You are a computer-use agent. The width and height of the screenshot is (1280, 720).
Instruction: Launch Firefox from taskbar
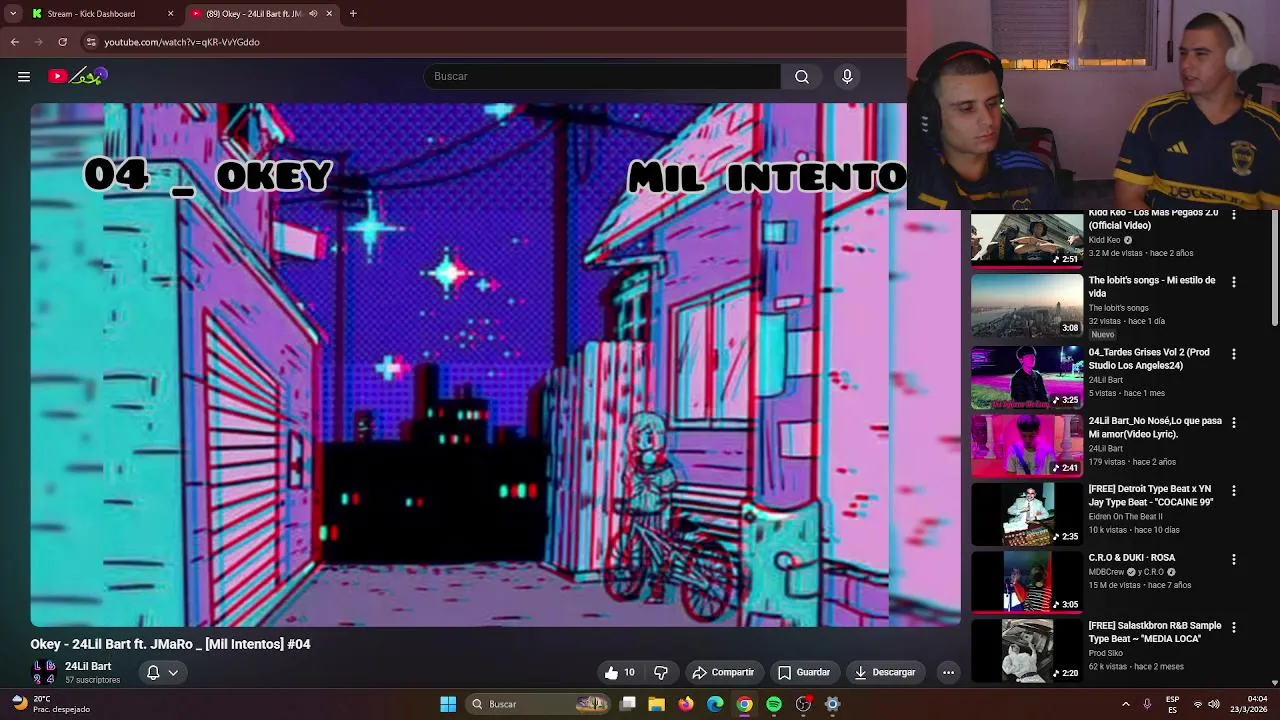pos(685,704)
